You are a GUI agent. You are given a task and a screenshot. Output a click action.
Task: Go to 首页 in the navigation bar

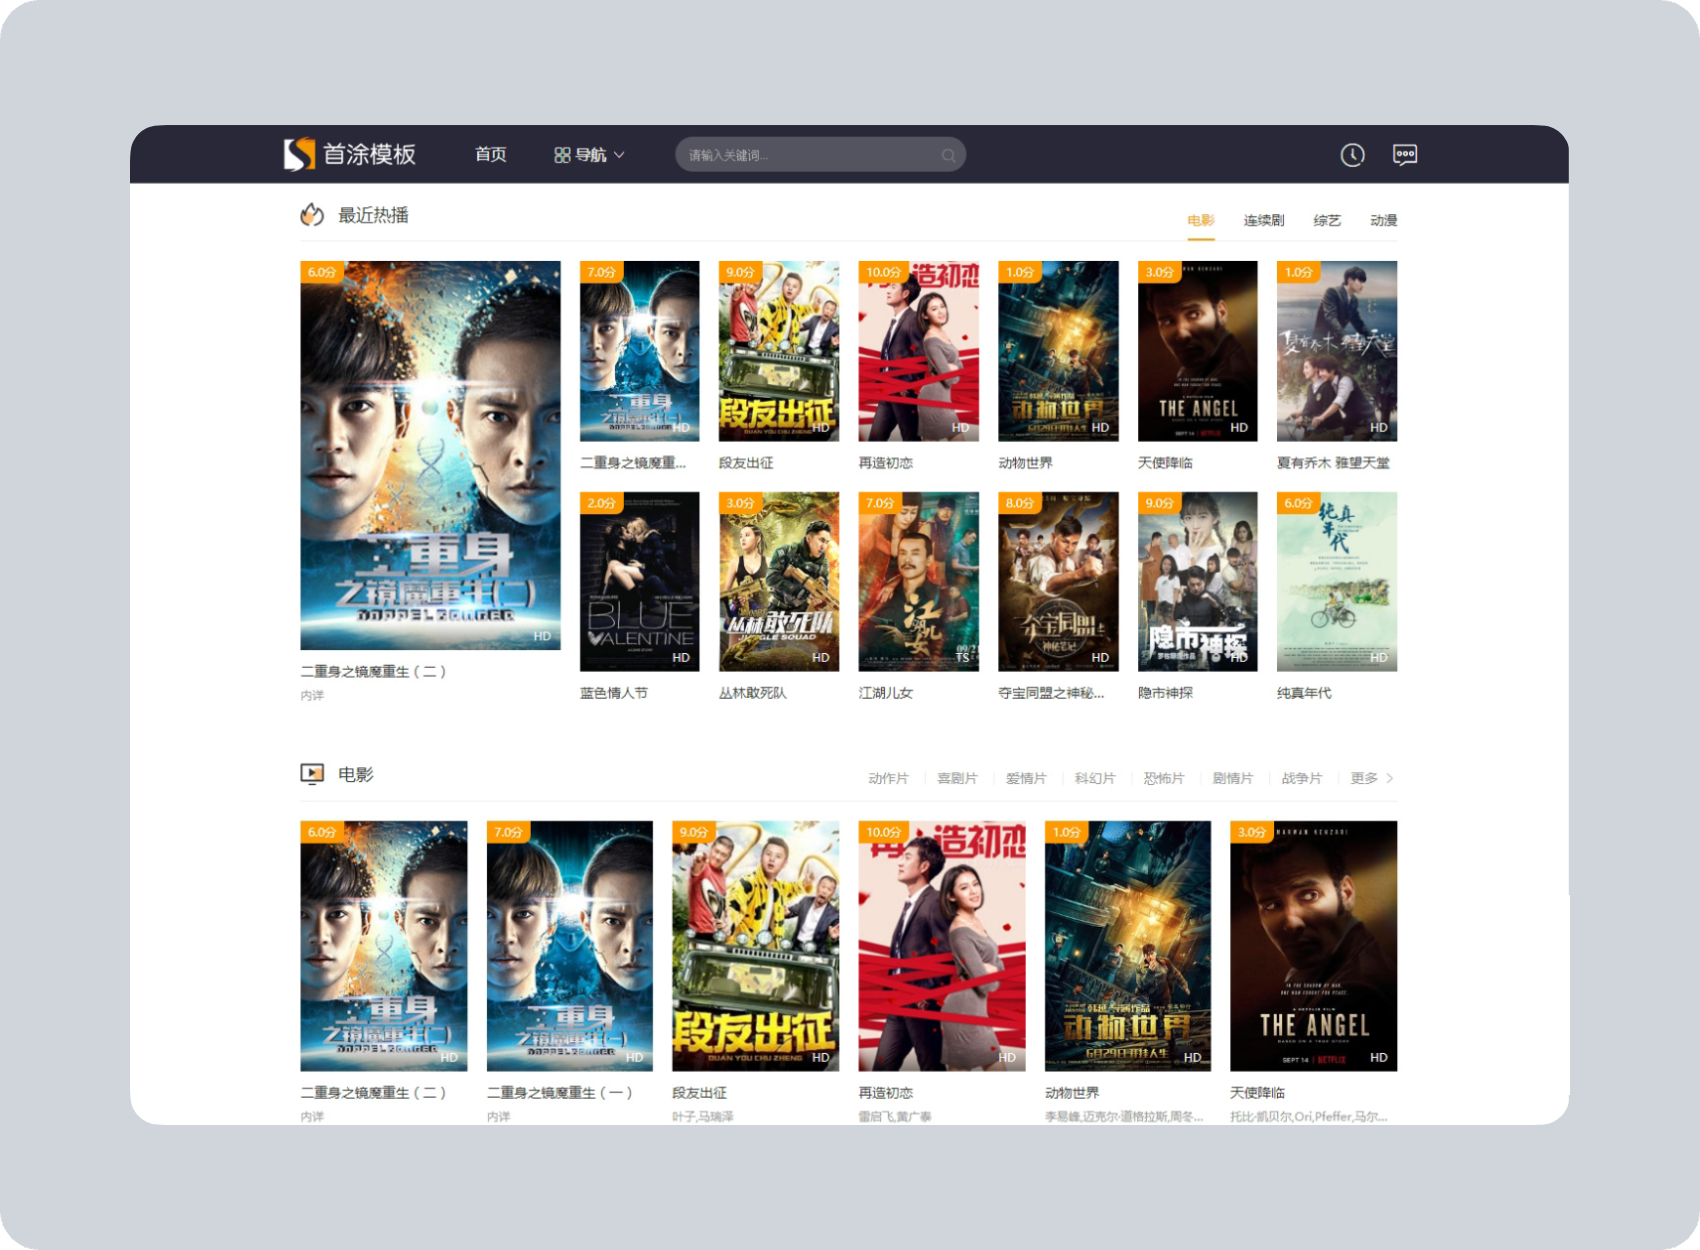click(x=490, y=154)
